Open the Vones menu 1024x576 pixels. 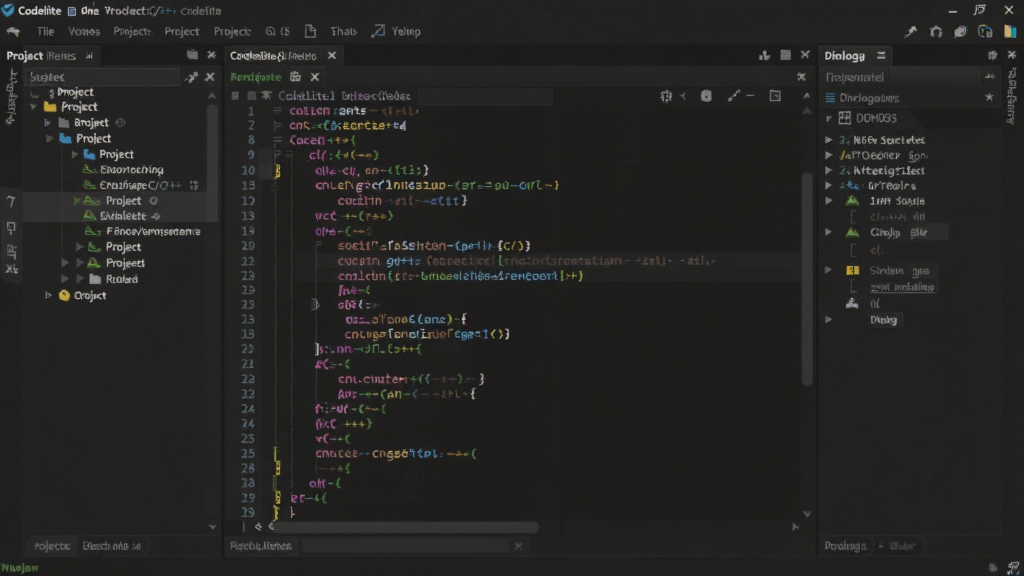[x=84, y=31]
